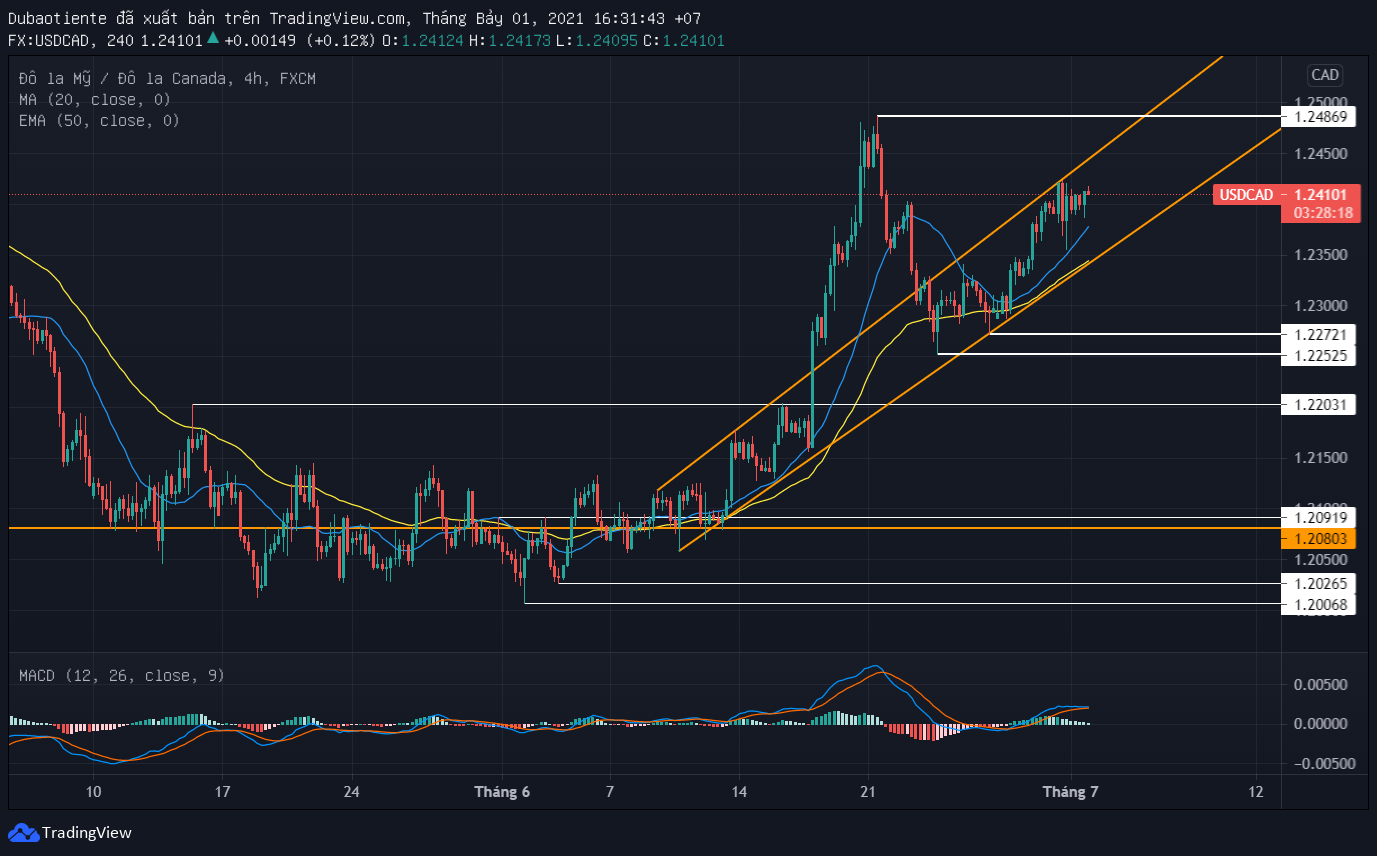Click the MA (20, close, 0) legend
1377x856 pixels.
coord(95,99)
